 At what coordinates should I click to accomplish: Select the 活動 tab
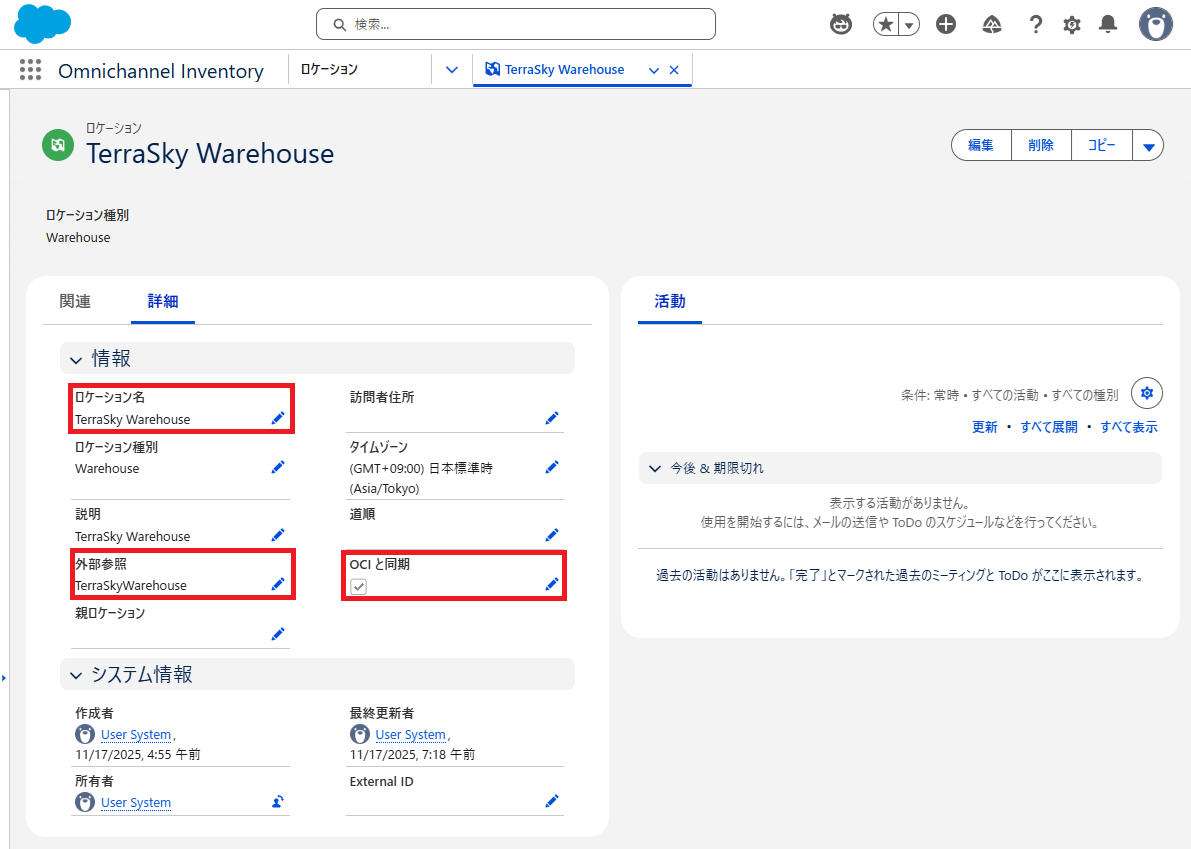[670, 301]
